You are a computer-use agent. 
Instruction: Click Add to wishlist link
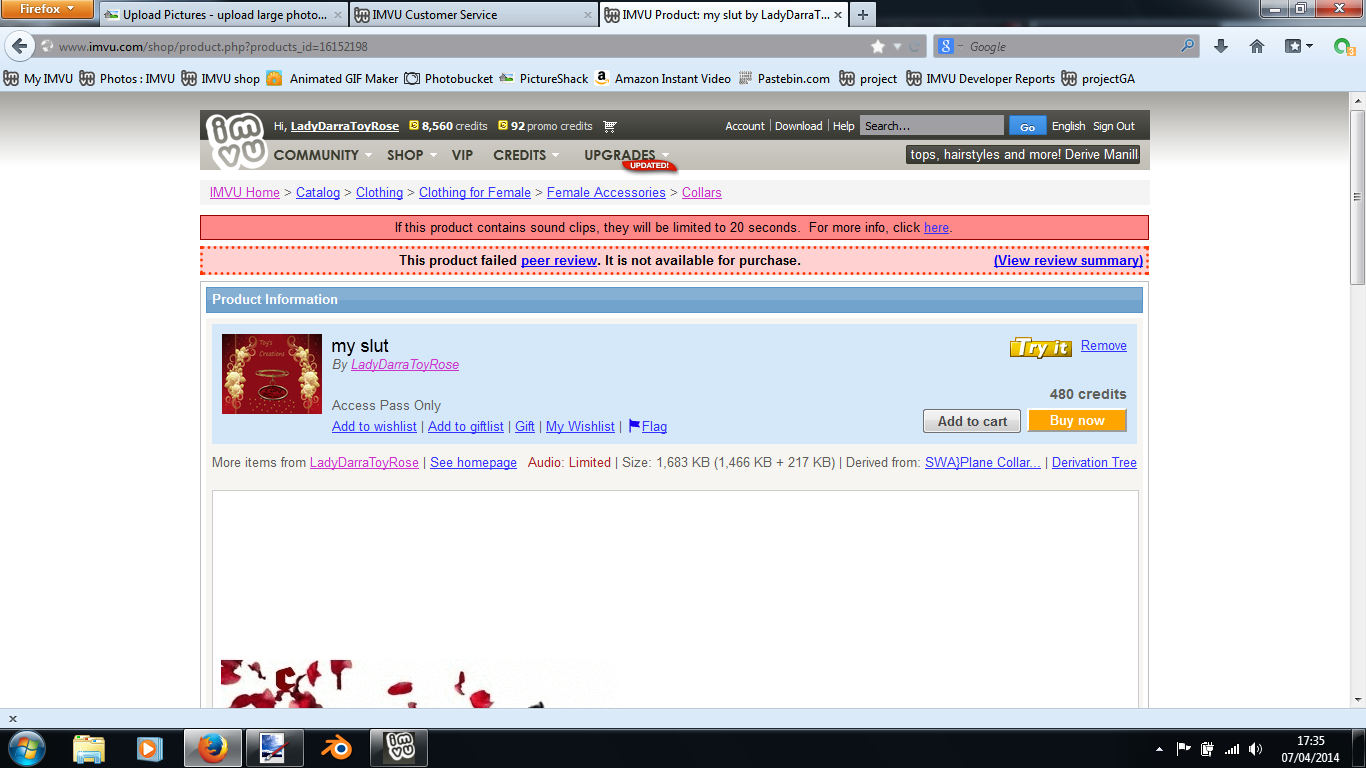click(374, 426)
